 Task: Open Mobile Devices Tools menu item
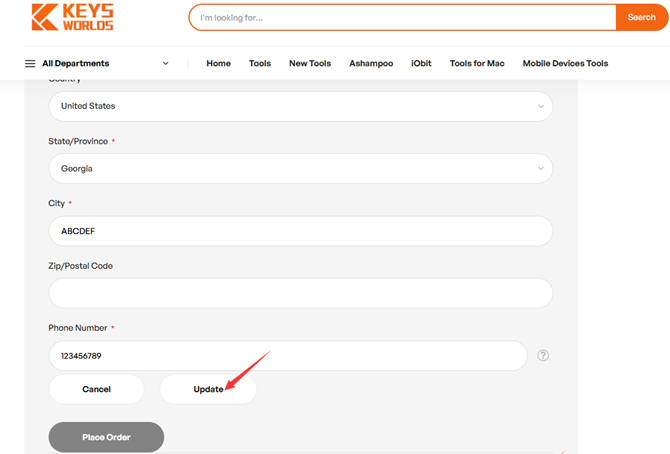565,63
